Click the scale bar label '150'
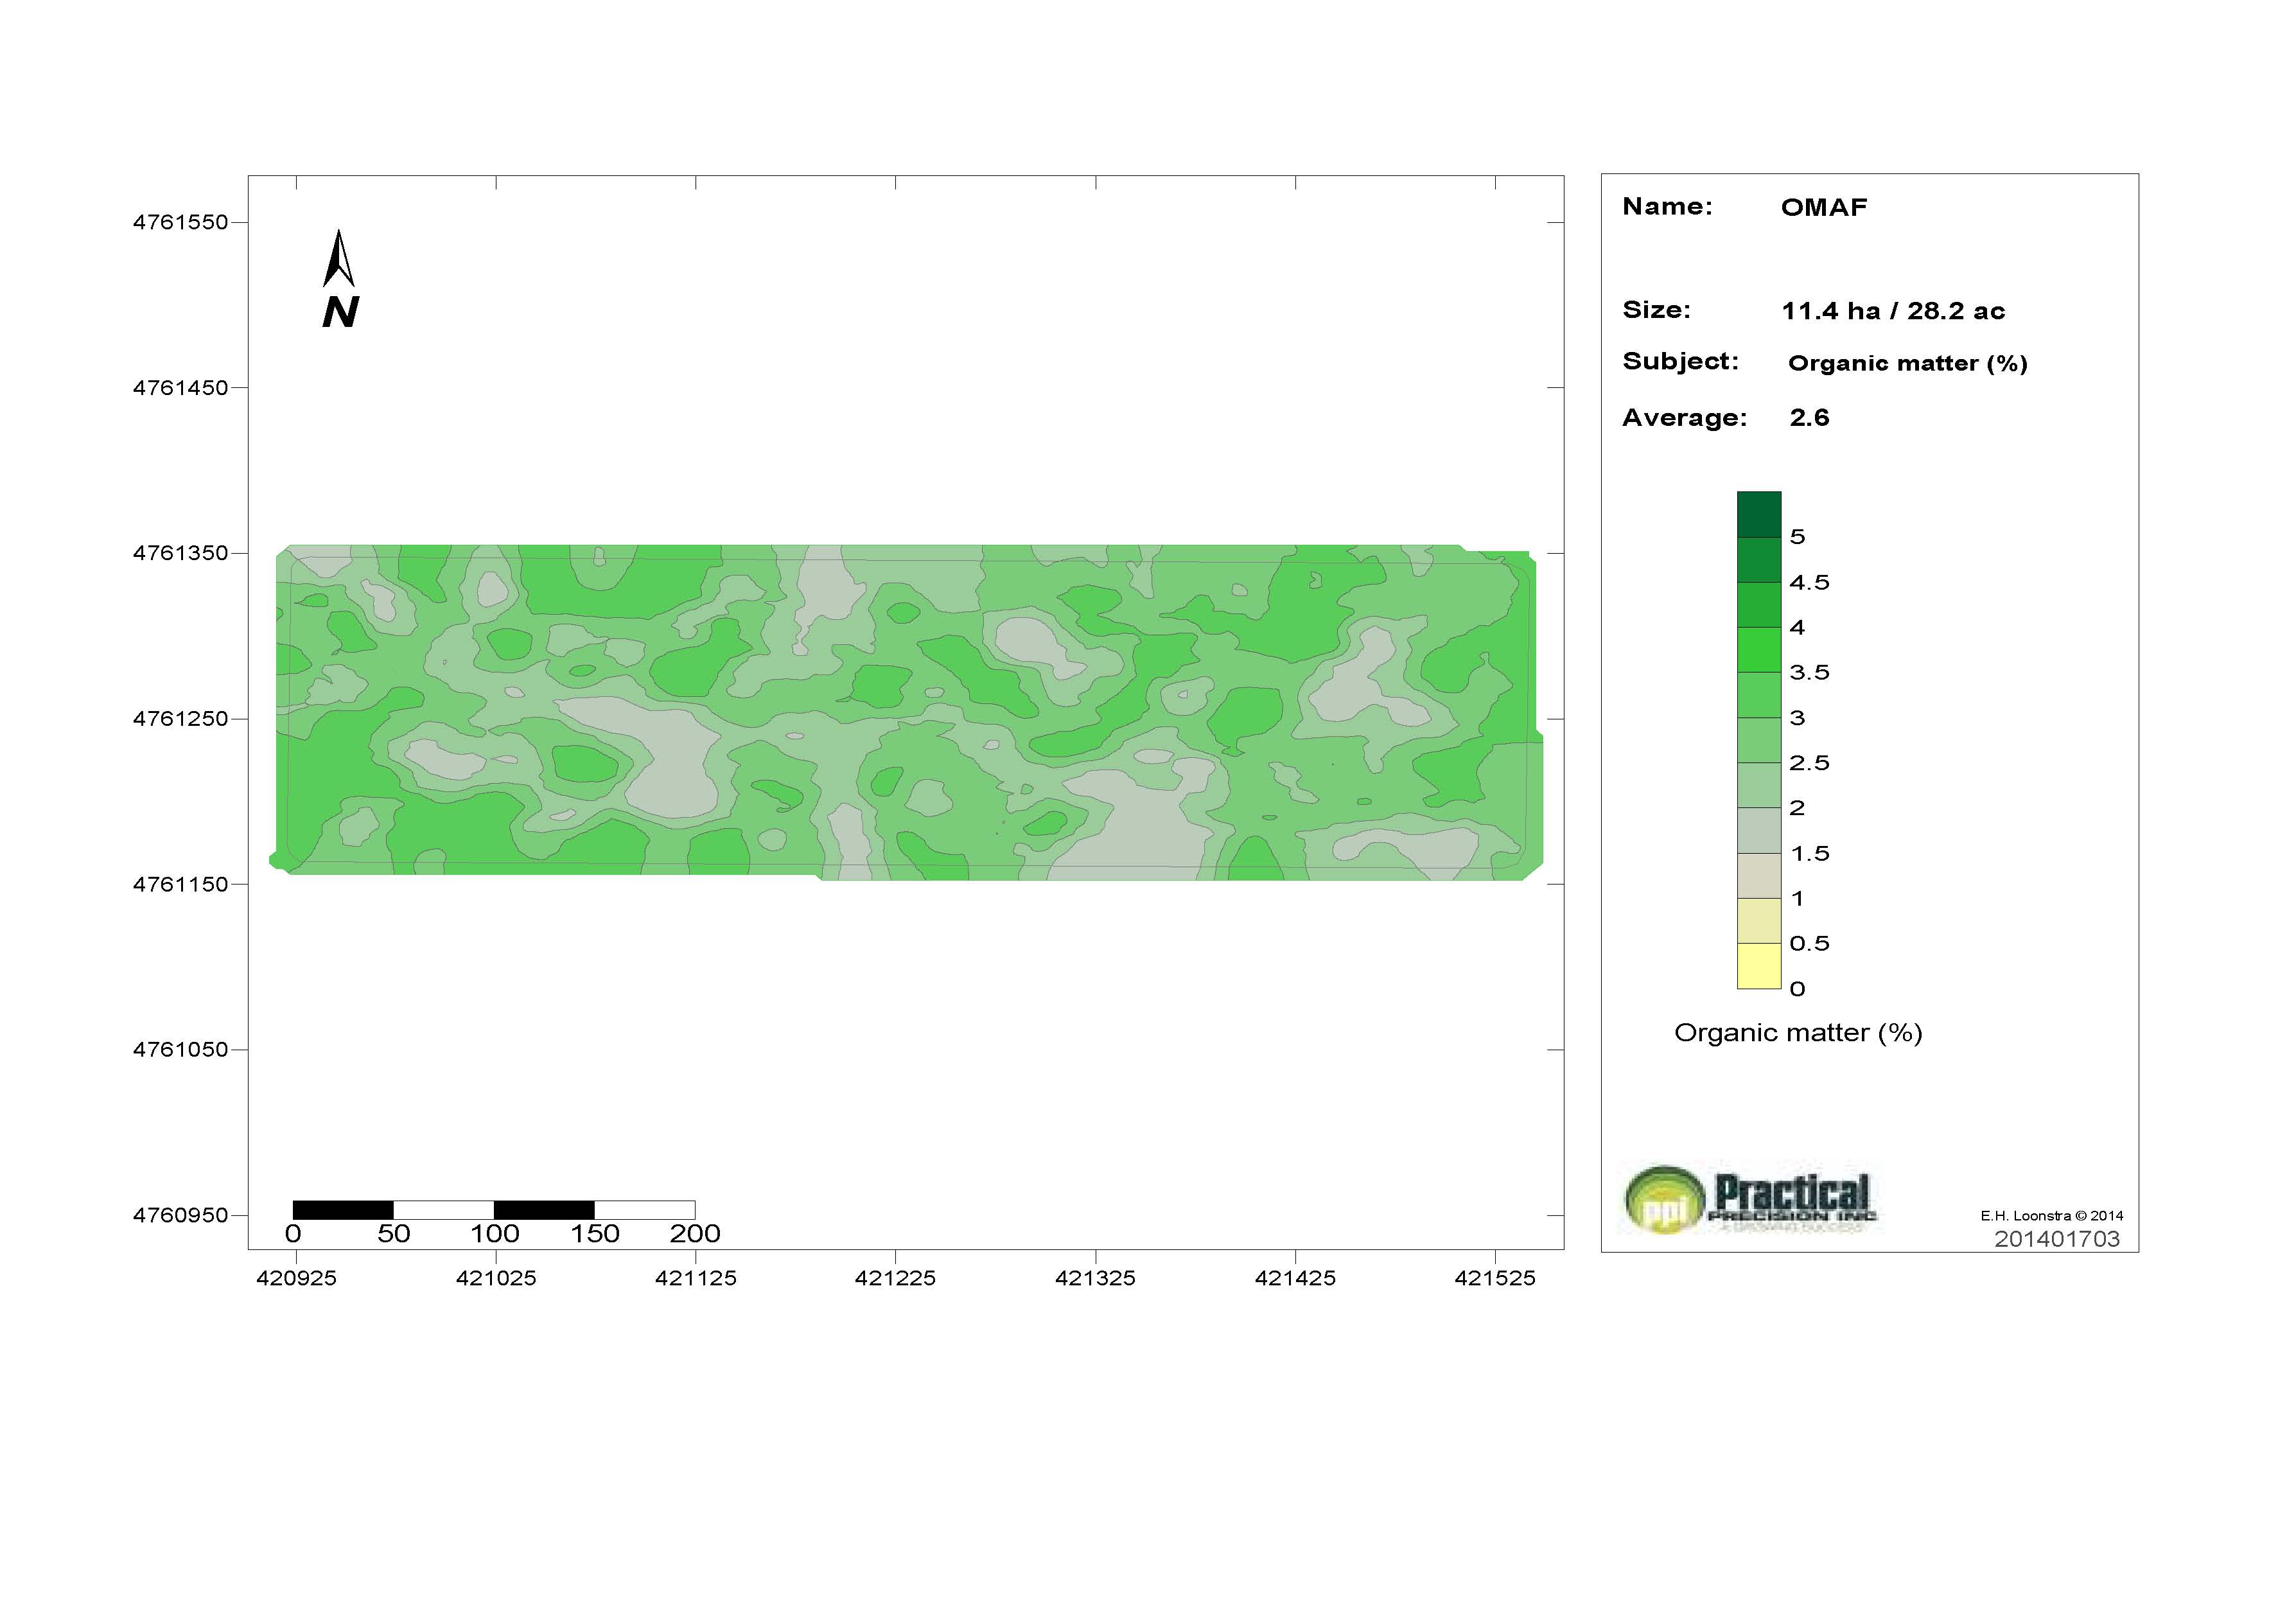The width and height of the screenshot is (2296, 1611). pos(595,1234)
